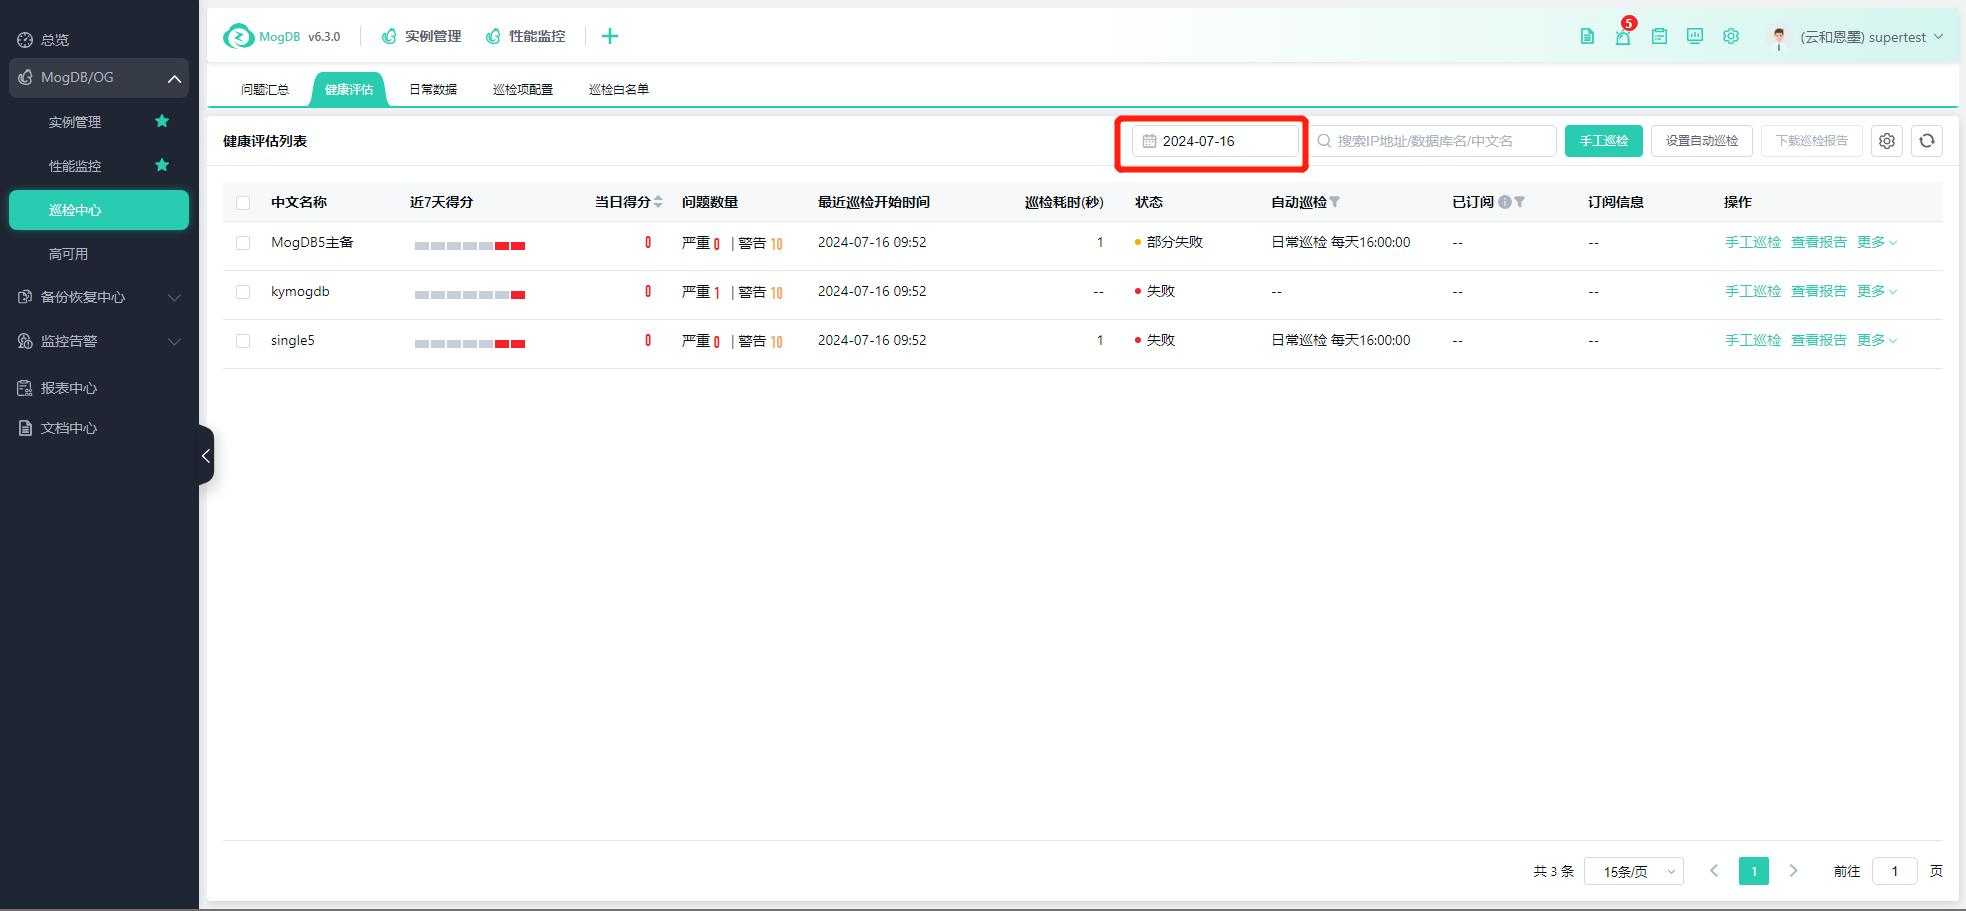Click the go-to page number field
Viewport: 1966px width, 911px height.
pyautogui.click(x=1894, y=871)
